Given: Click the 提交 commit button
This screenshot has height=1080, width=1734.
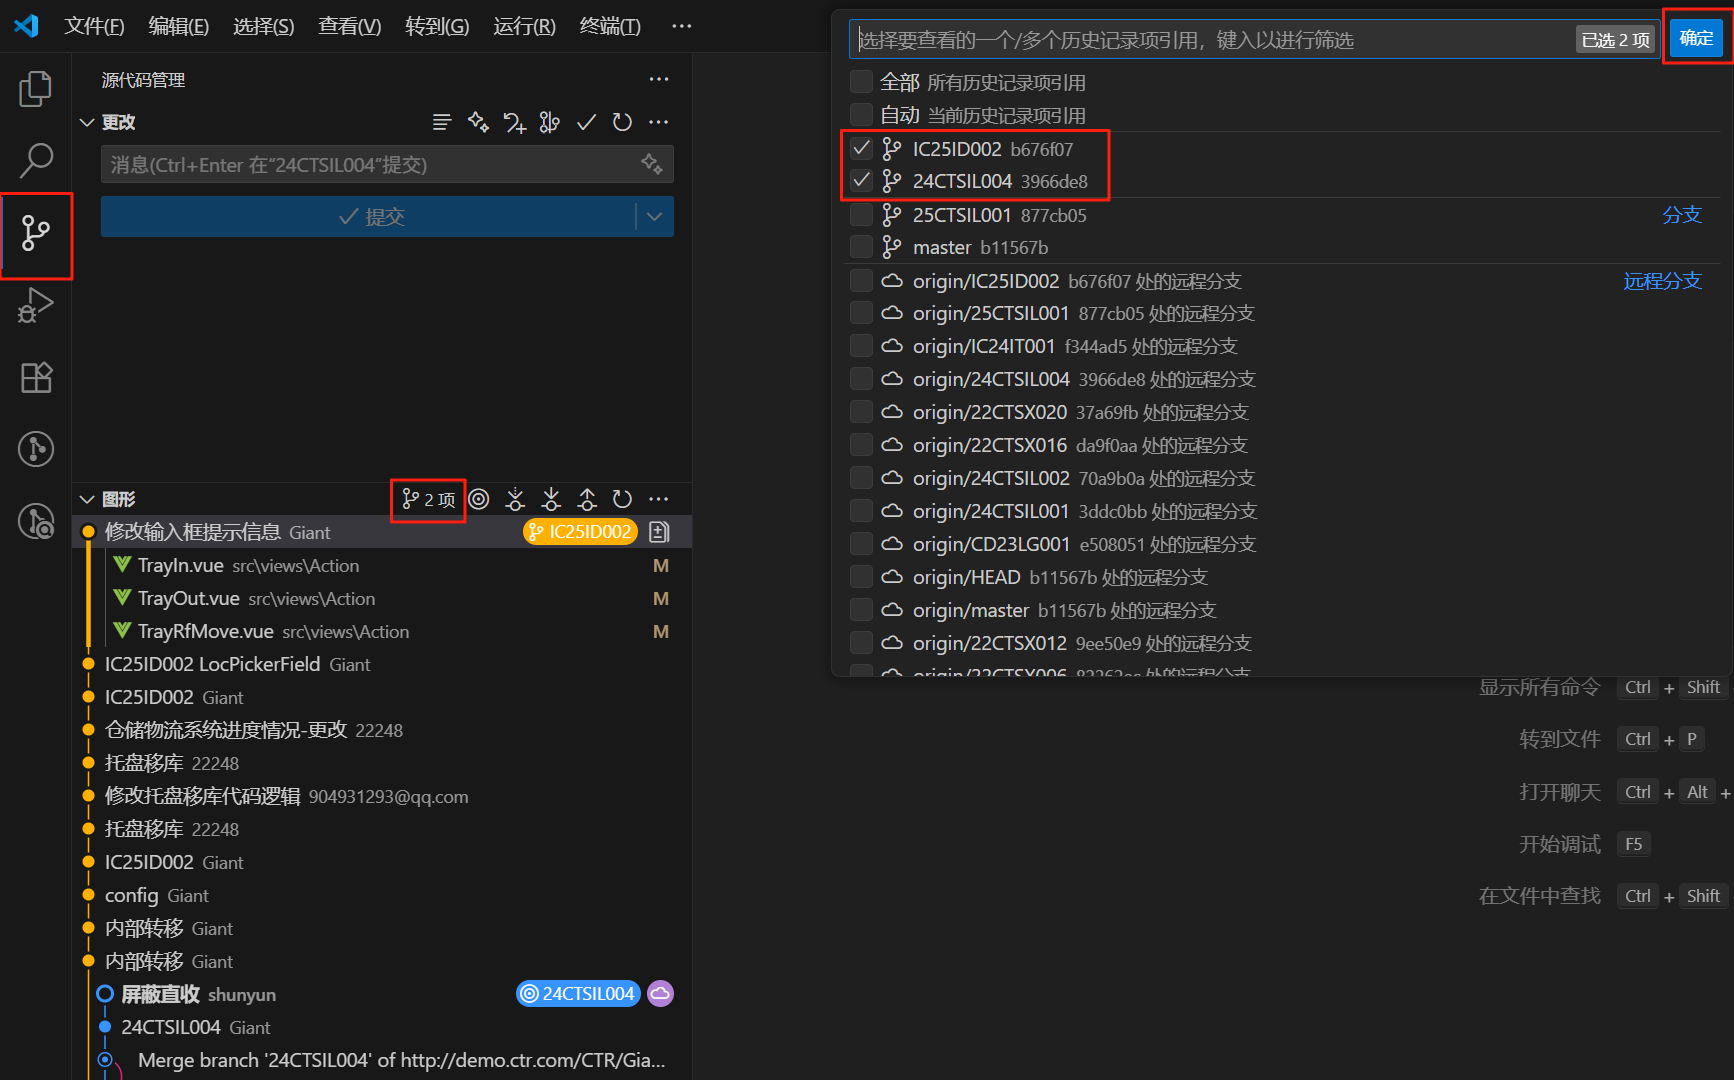Looking at the screenshot, I should coord(369,217).
